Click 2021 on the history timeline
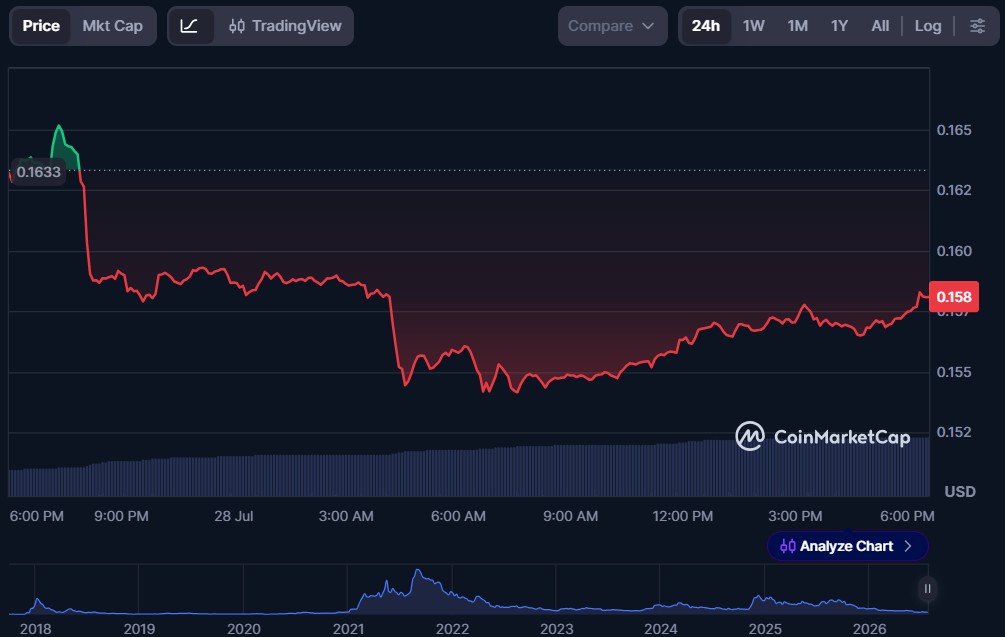Screen dimensions: 1005x637 coord(349,629)
